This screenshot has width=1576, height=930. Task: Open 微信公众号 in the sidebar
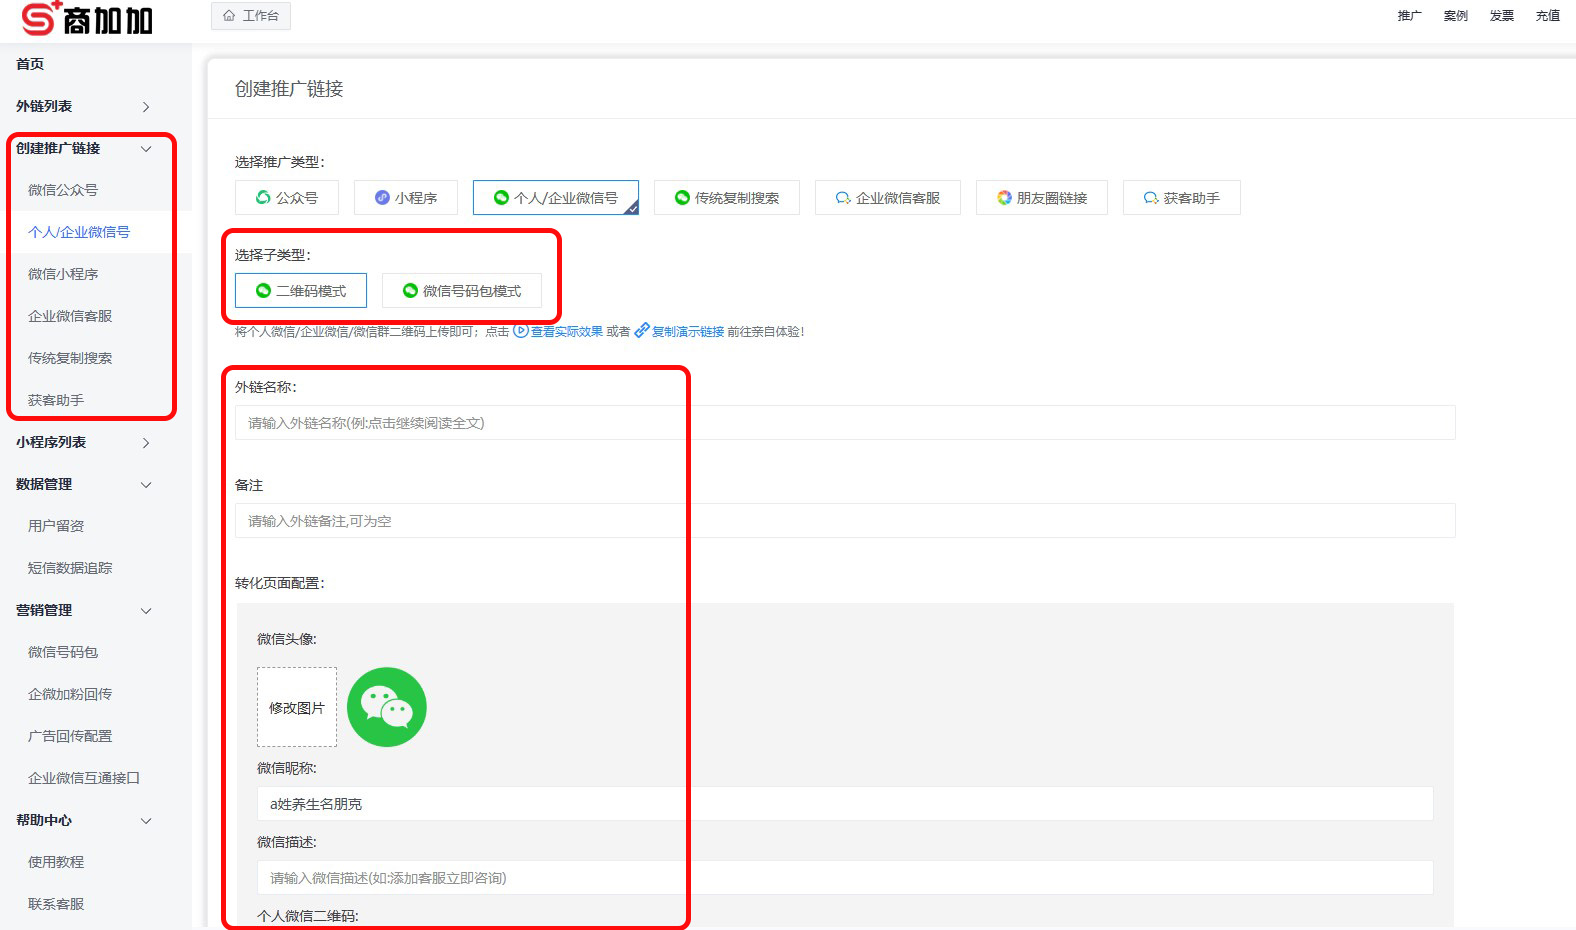point(63,190)
